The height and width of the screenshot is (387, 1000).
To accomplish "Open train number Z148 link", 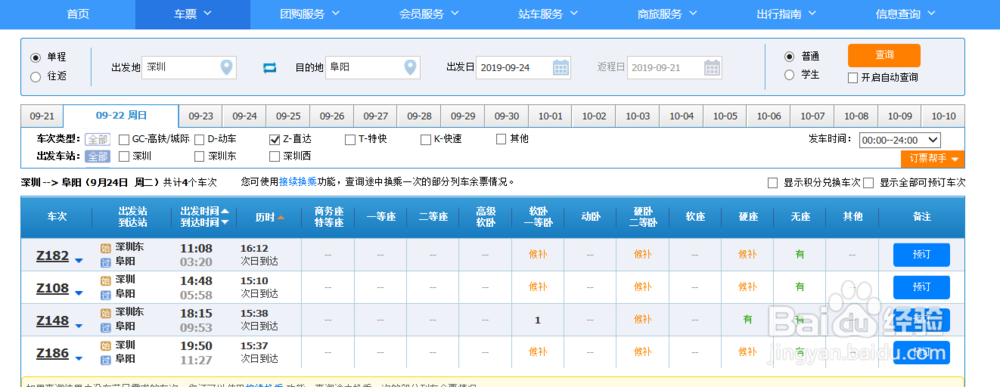I will click(x=52, y=321).
